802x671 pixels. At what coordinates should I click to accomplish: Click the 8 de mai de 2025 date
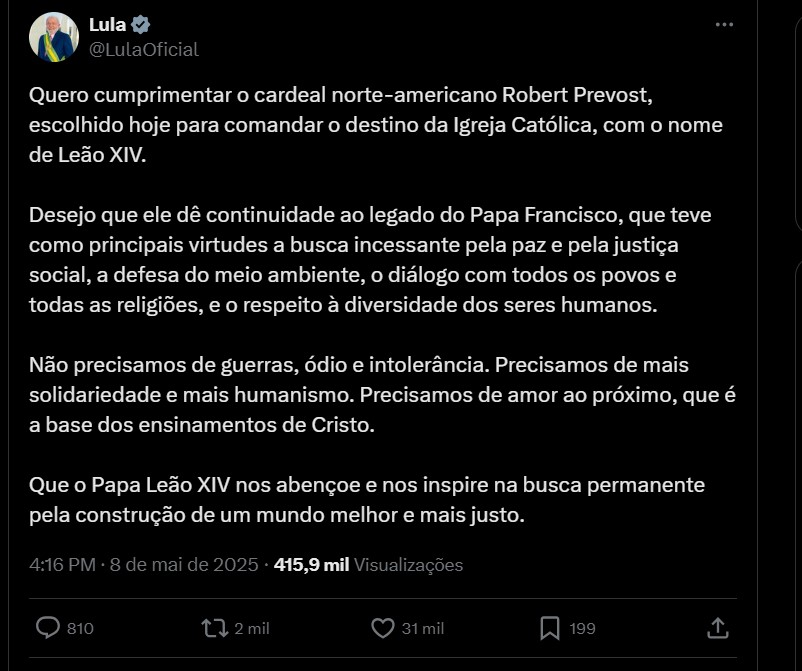[x=184, y=565]
